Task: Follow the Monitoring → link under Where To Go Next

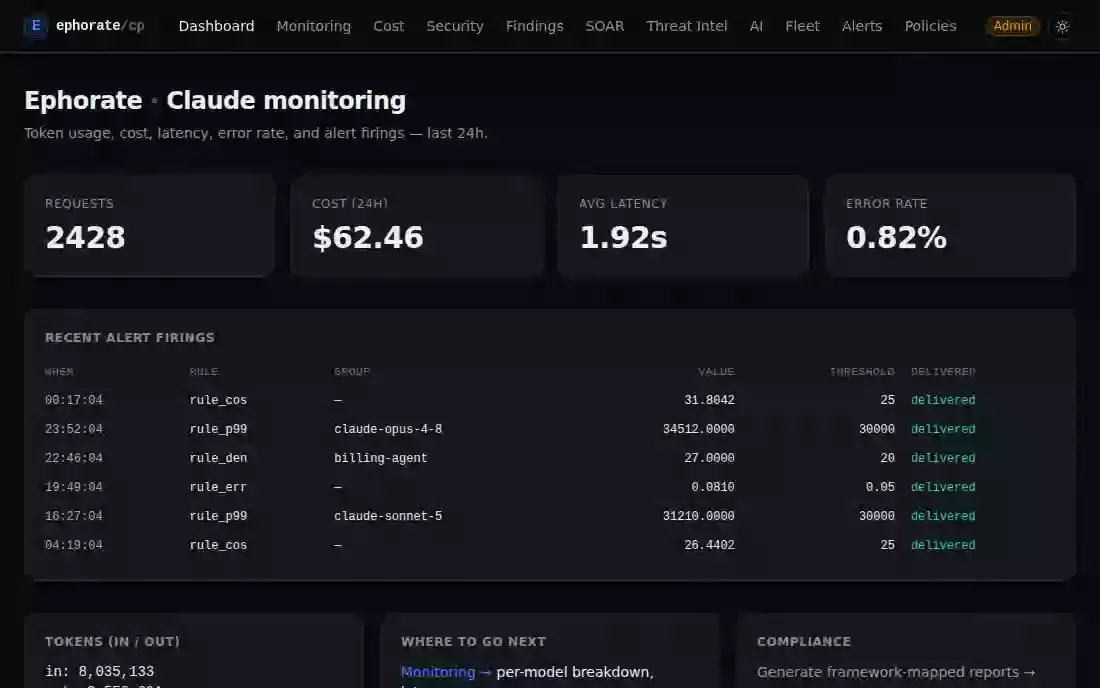Action: (445, 672)
